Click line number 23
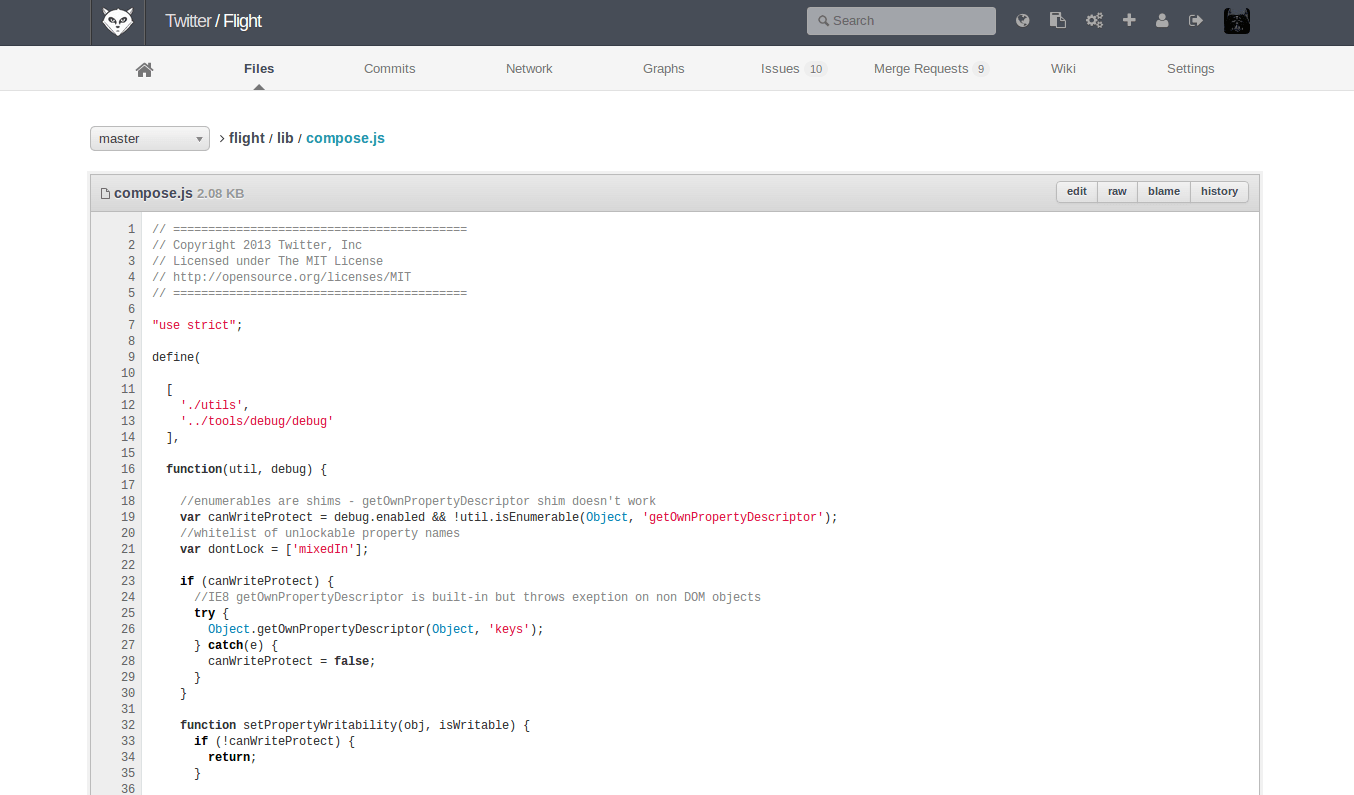The width and height of the screenshot is (1354, 795). point(128,581)
